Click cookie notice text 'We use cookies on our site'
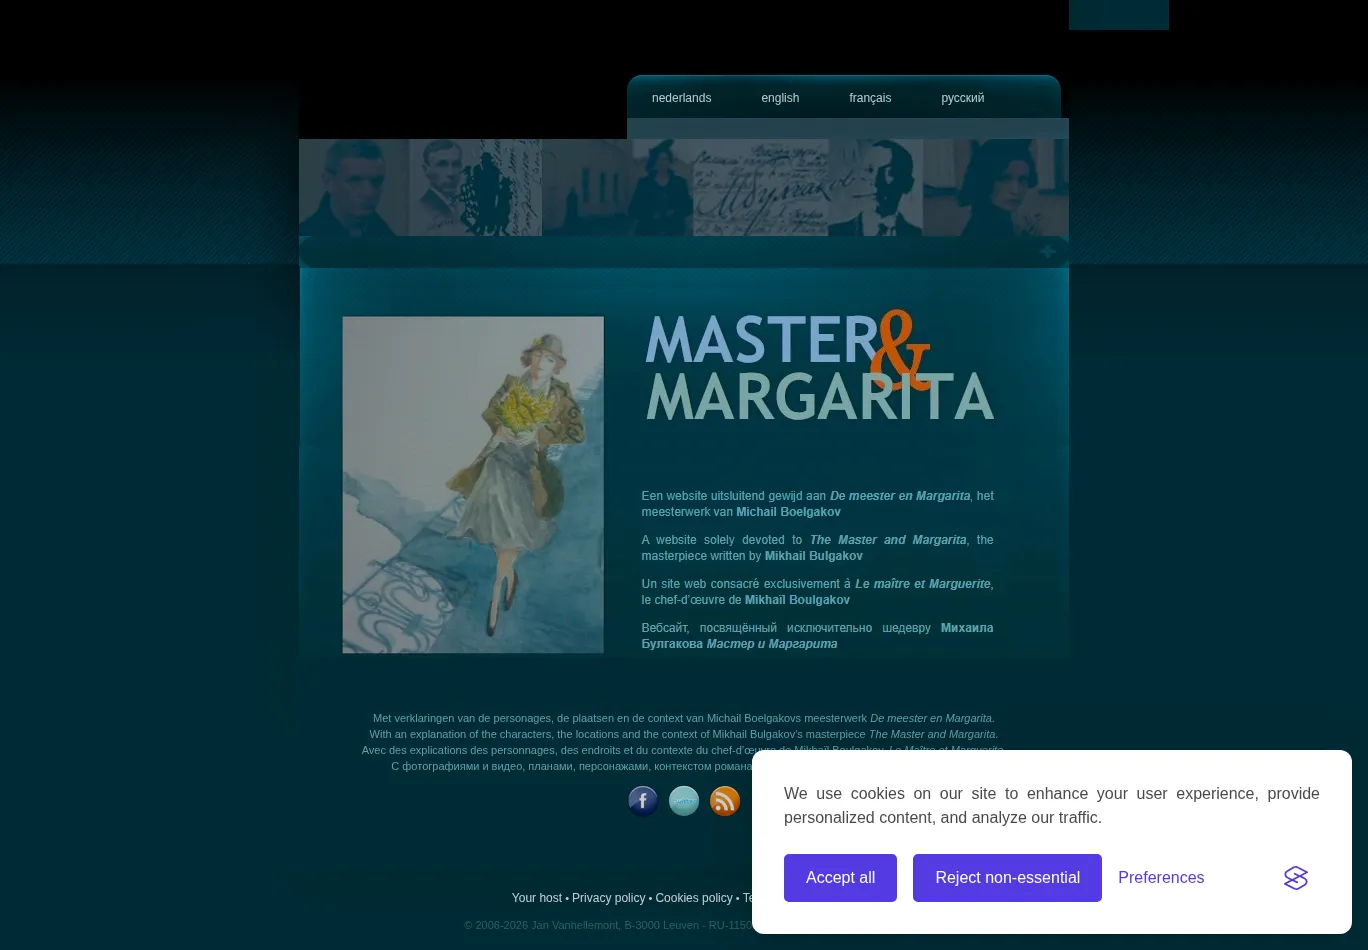Screen dimensions: 1368x950 [1051, 805]
